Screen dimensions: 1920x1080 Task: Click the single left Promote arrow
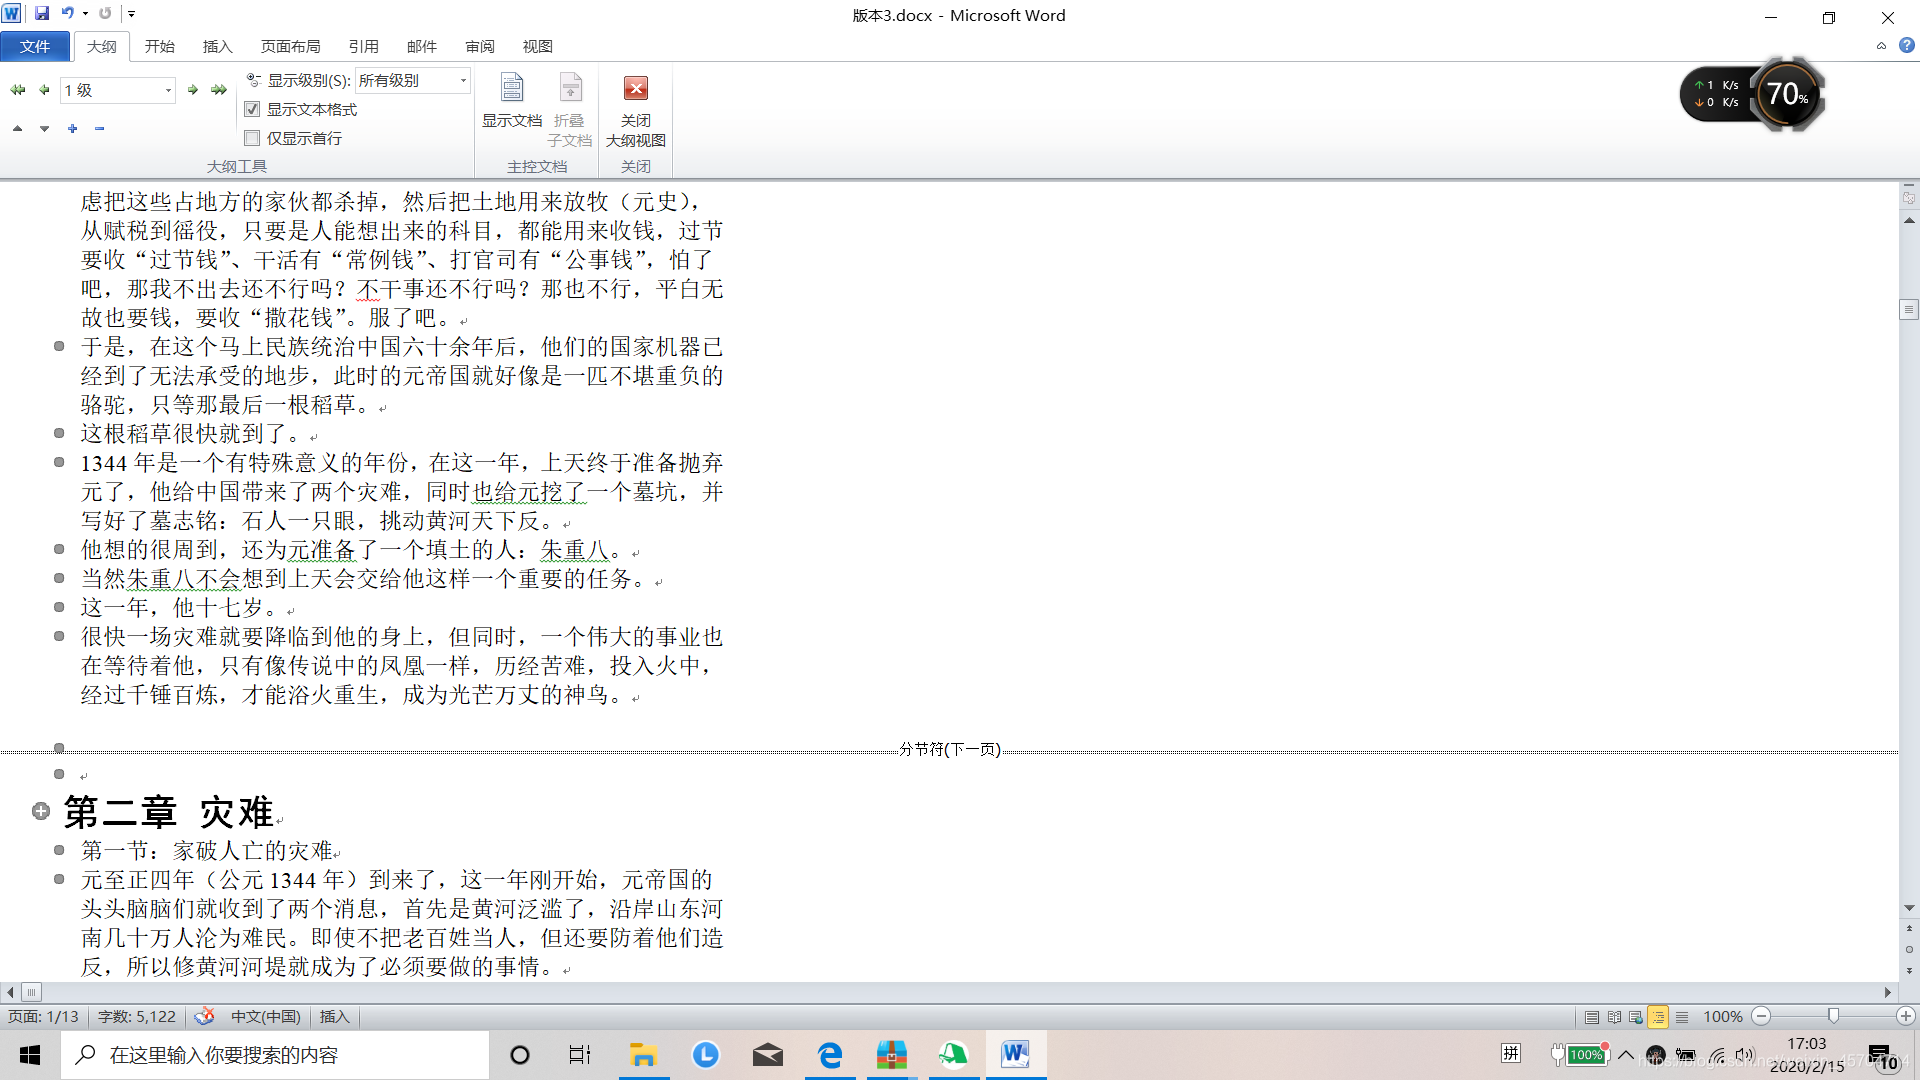(x=44, y=90)
